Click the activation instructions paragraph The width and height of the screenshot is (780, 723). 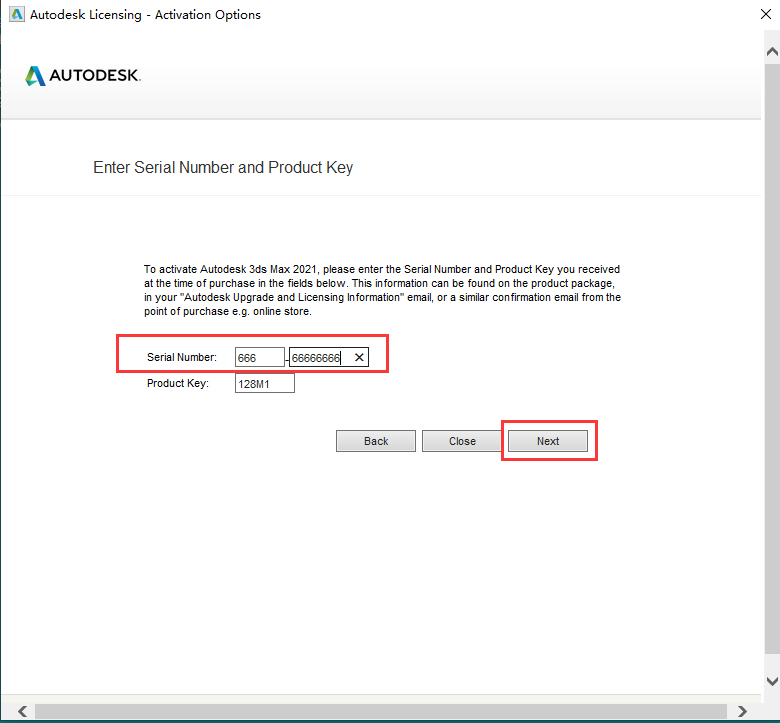pyautogui.click(x=382, y=290)
